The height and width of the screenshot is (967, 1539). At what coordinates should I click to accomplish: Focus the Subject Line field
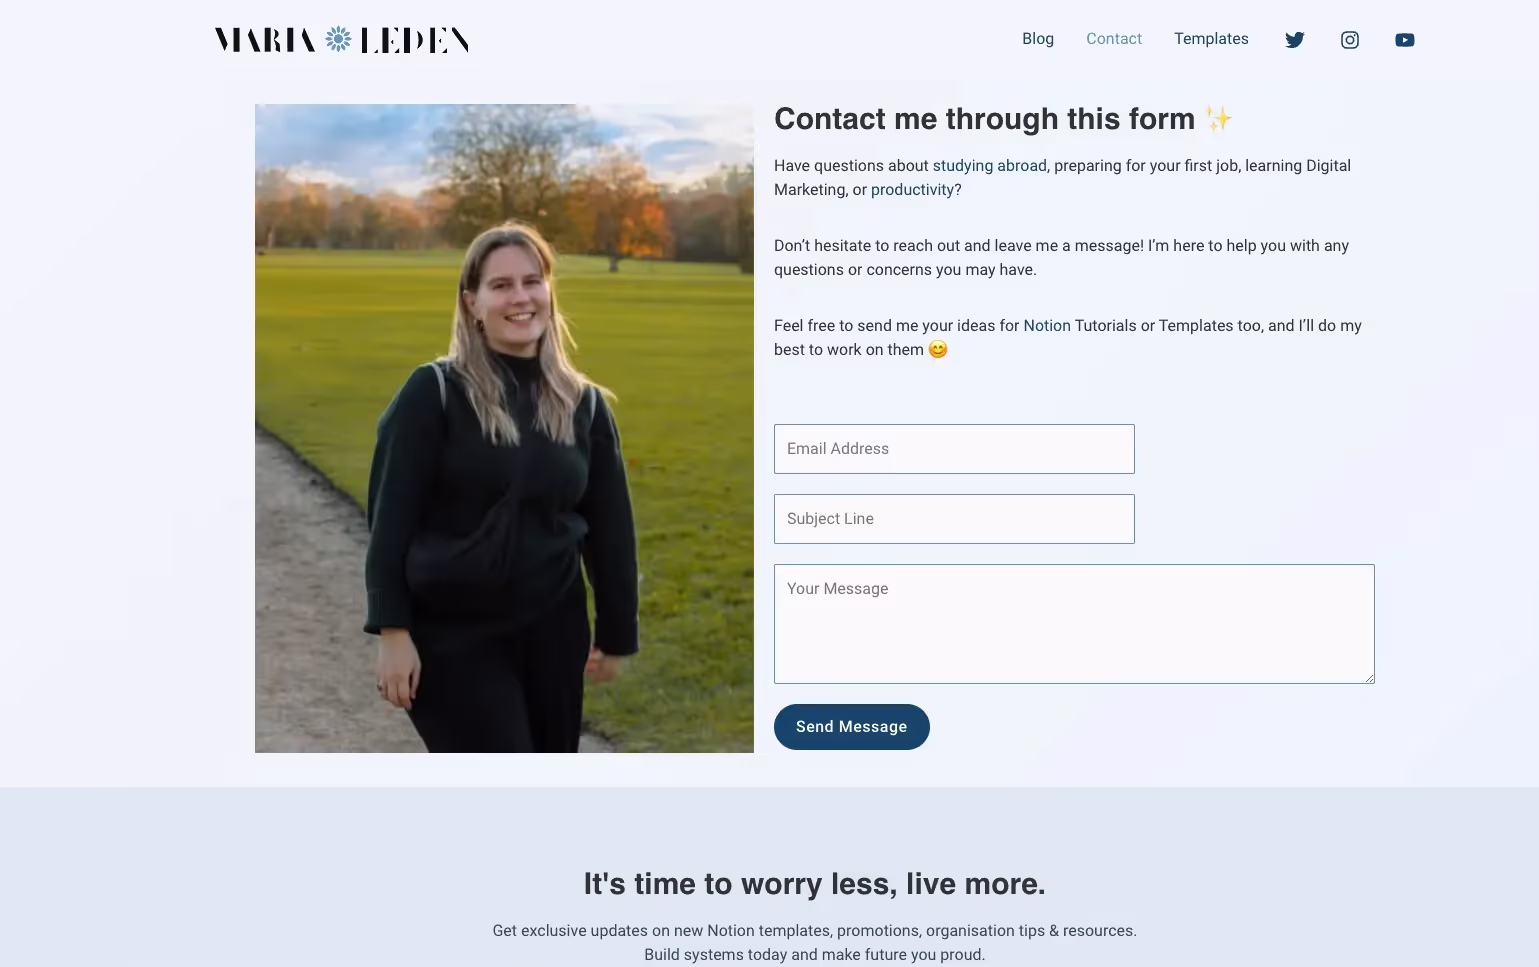coord(954,519)
